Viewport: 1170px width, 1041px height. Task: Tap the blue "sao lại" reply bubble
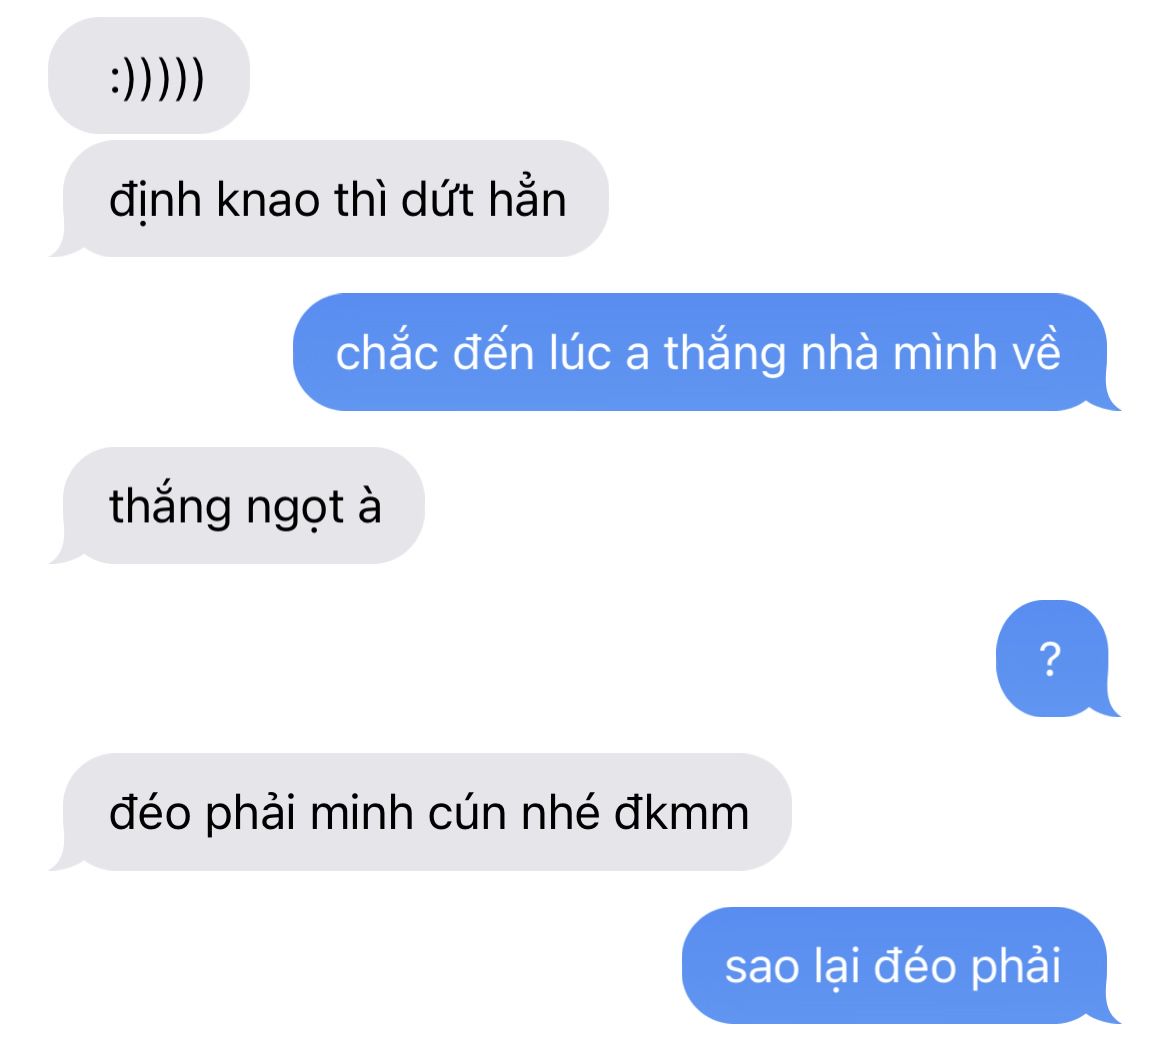[x=901, y=966]
